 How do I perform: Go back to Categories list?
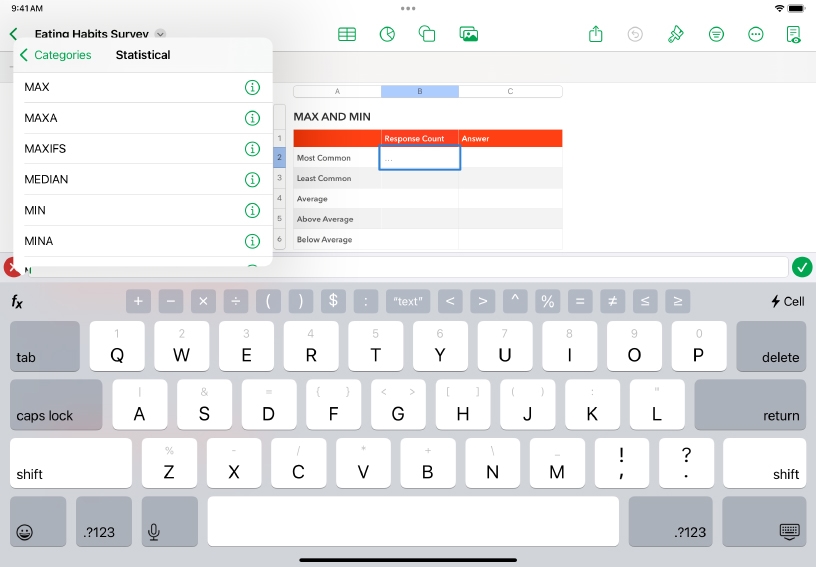(56, 55)
